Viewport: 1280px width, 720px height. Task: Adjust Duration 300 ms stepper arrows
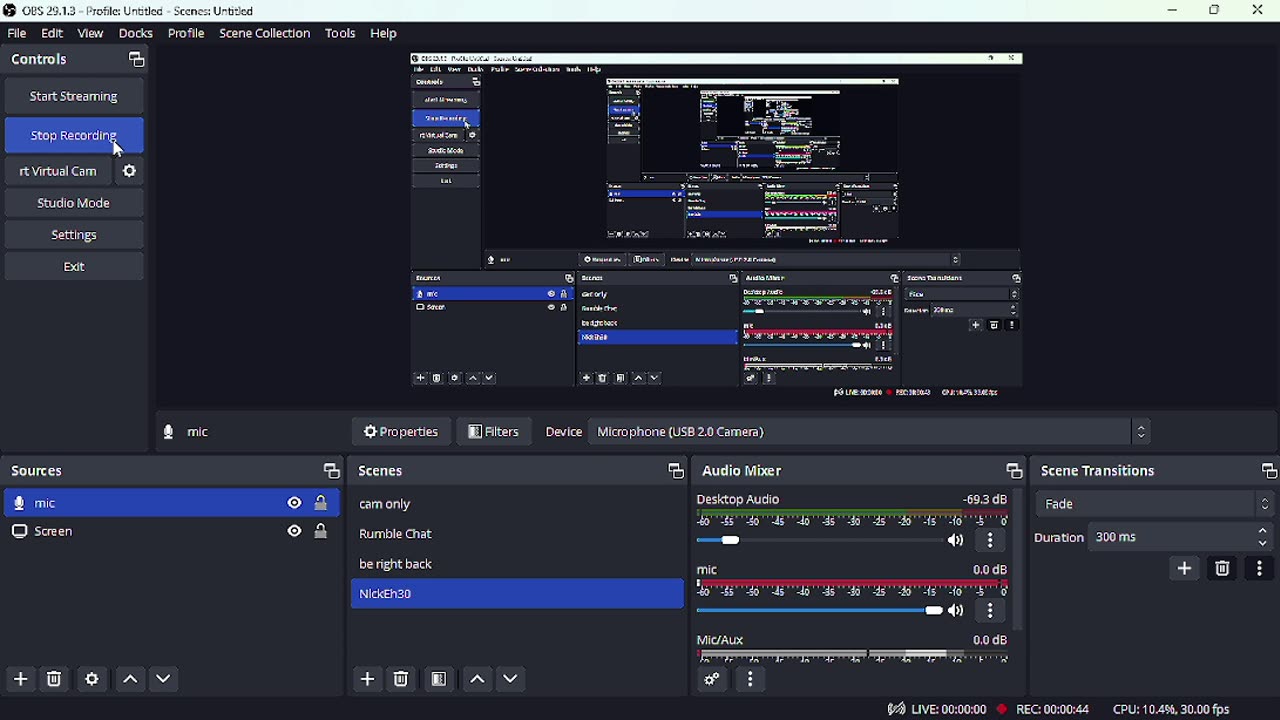point(1264,538)
